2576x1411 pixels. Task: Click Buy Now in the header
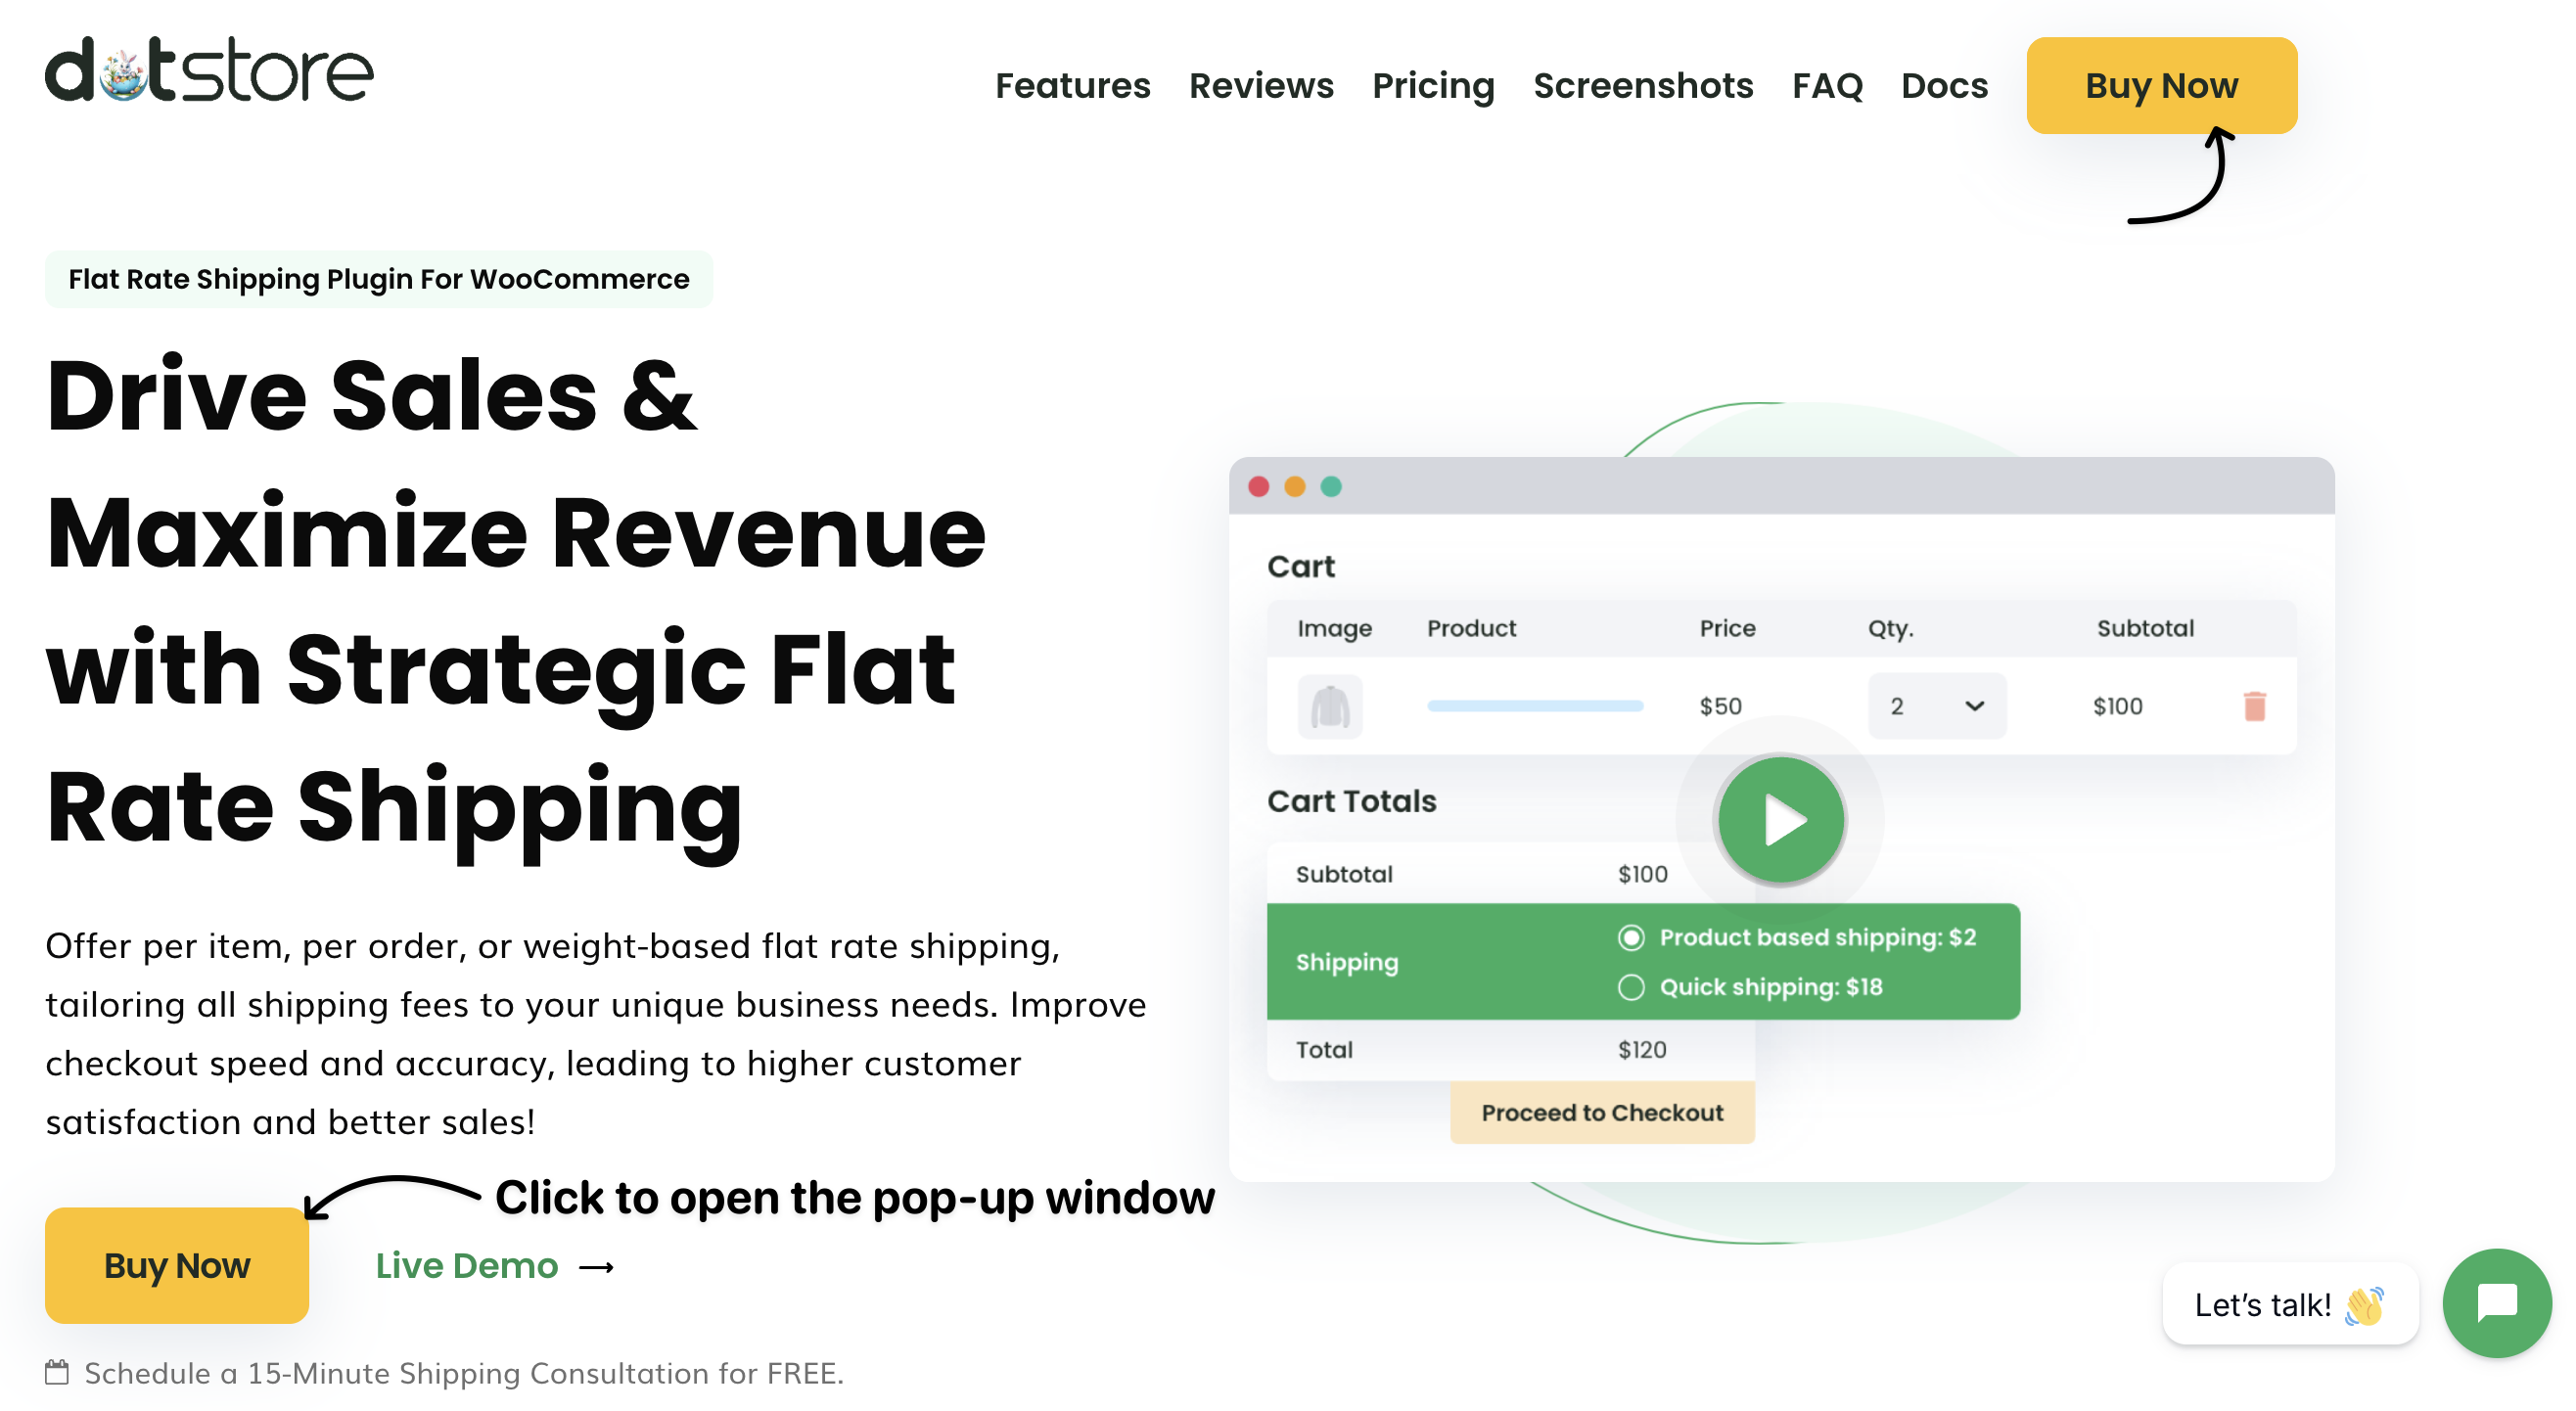2160,86
